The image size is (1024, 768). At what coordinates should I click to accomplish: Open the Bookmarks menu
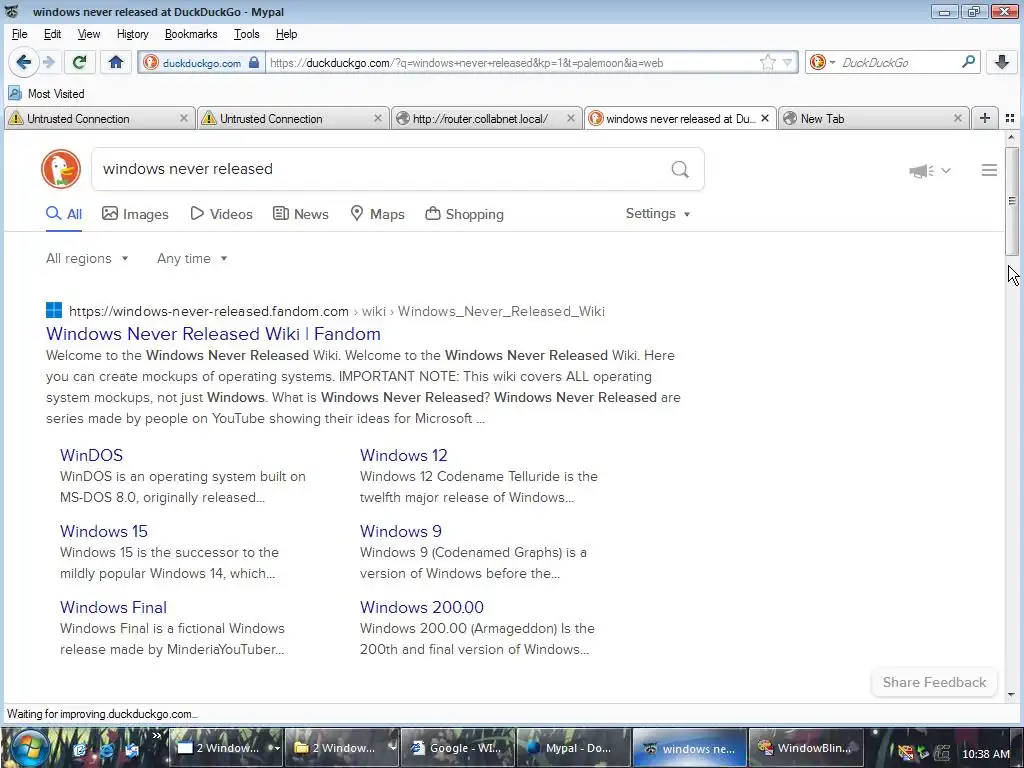coord(191,34)
